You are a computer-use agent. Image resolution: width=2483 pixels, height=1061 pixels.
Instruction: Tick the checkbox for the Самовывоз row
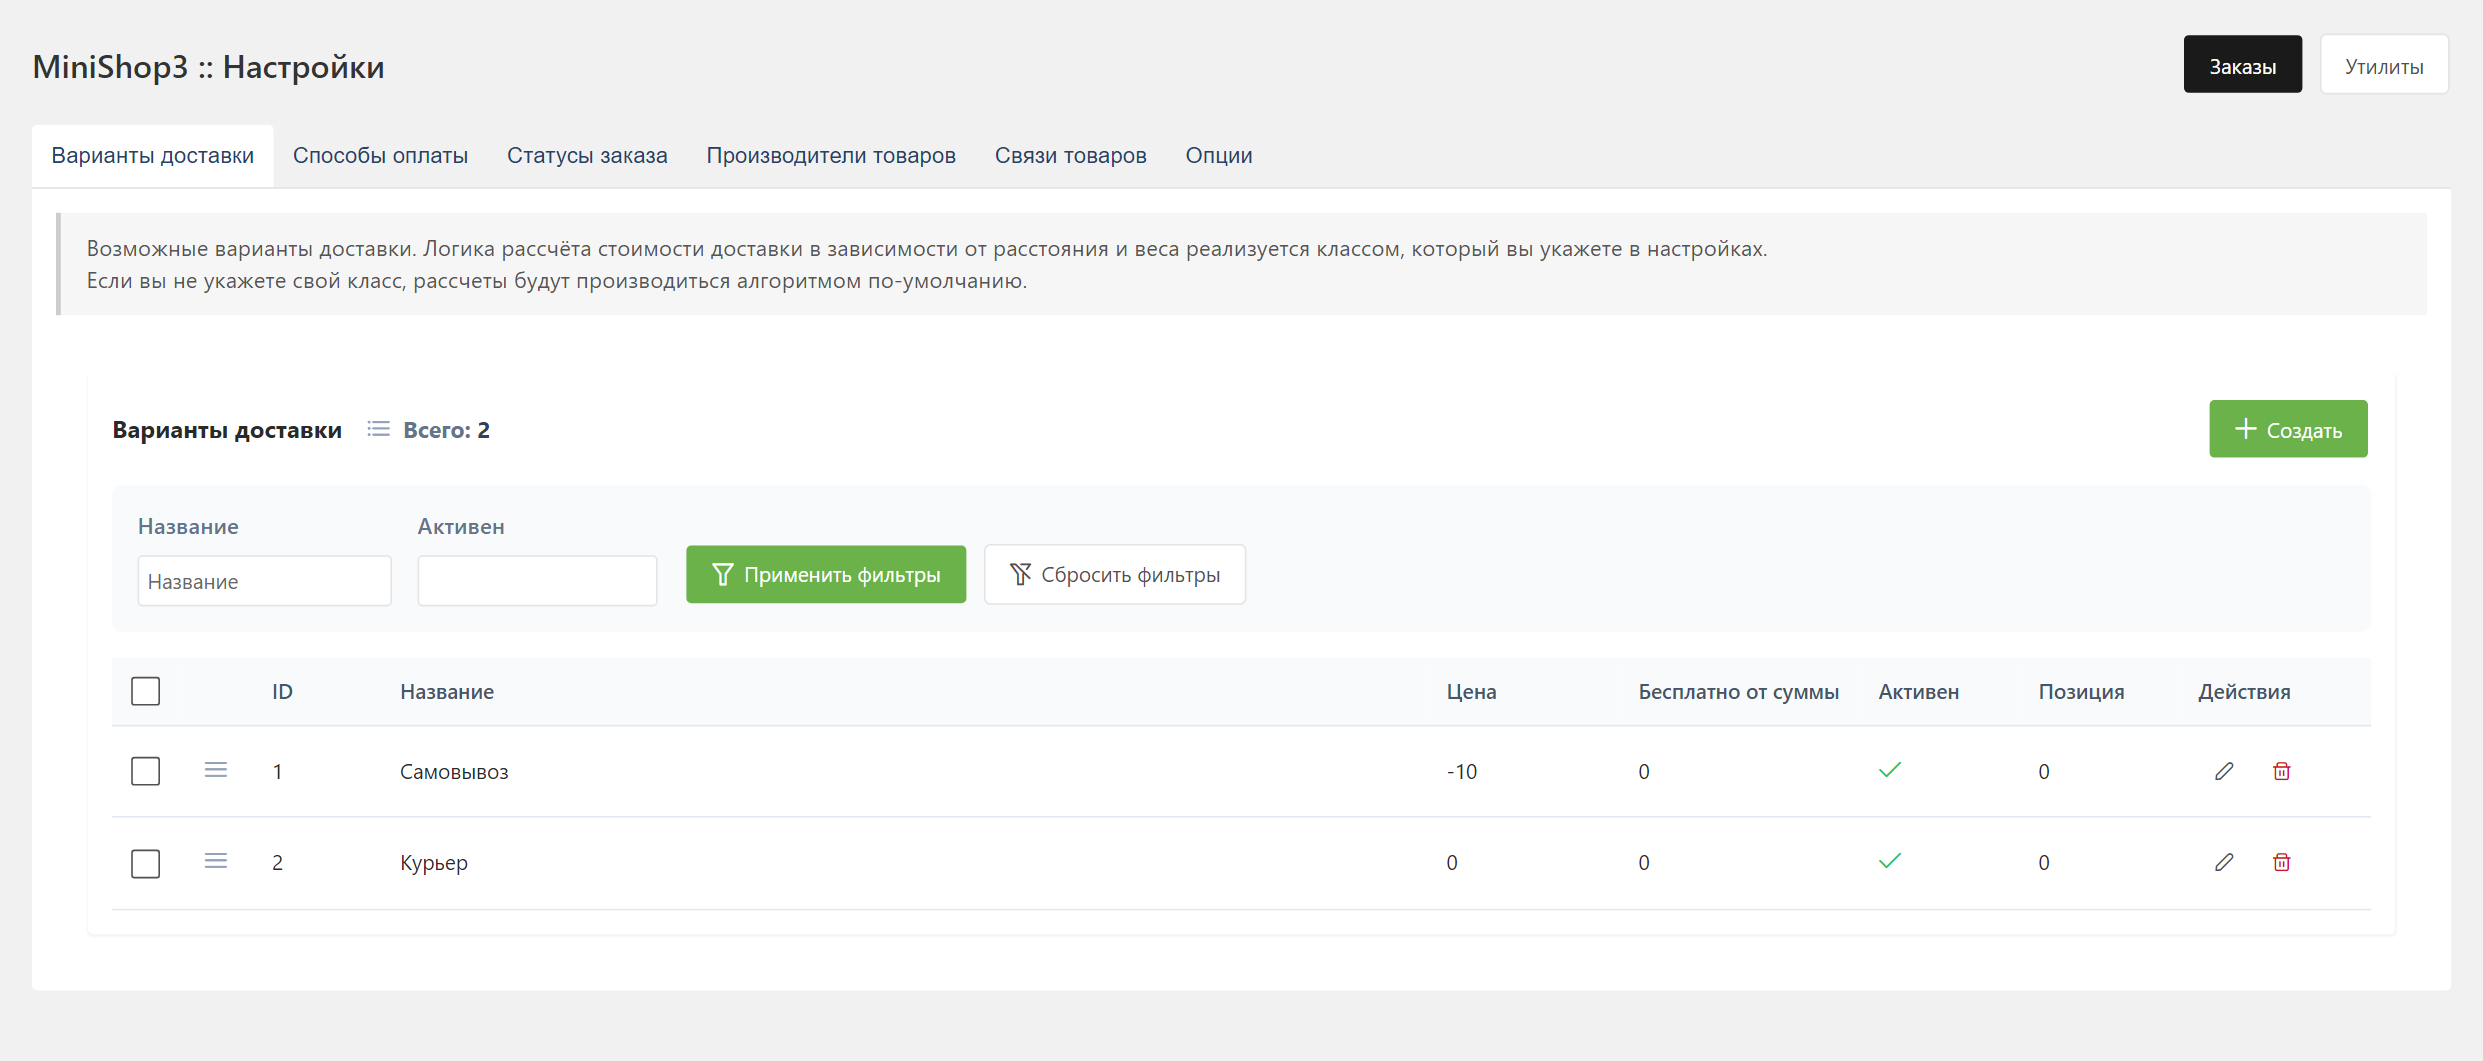146,771
